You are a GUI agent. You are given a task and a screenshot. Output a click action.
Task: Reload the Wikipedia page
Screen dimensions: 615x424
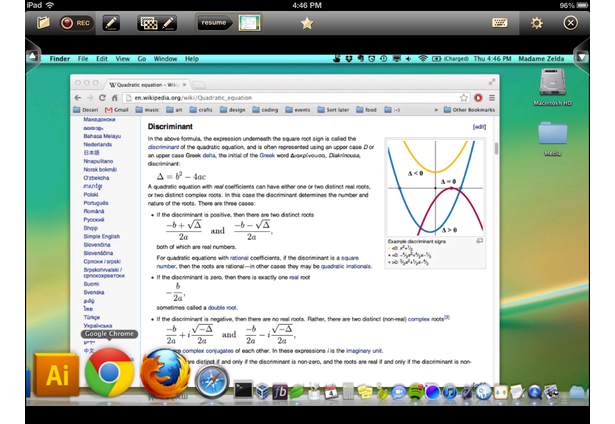click(x=102, y=98)
